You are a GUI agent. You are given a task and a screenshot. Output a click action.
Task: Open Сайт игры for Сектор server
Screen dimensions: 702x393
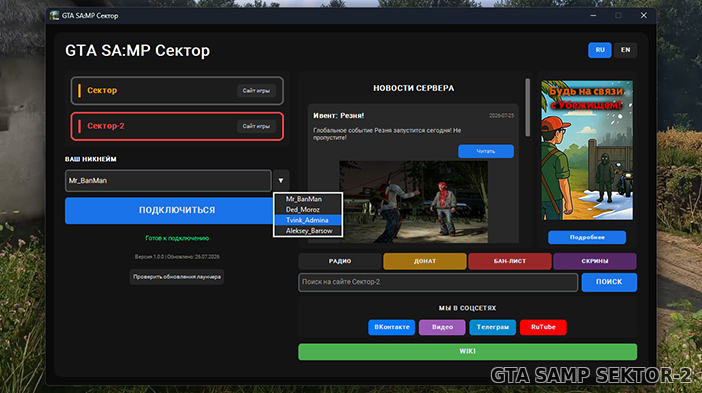256,90
